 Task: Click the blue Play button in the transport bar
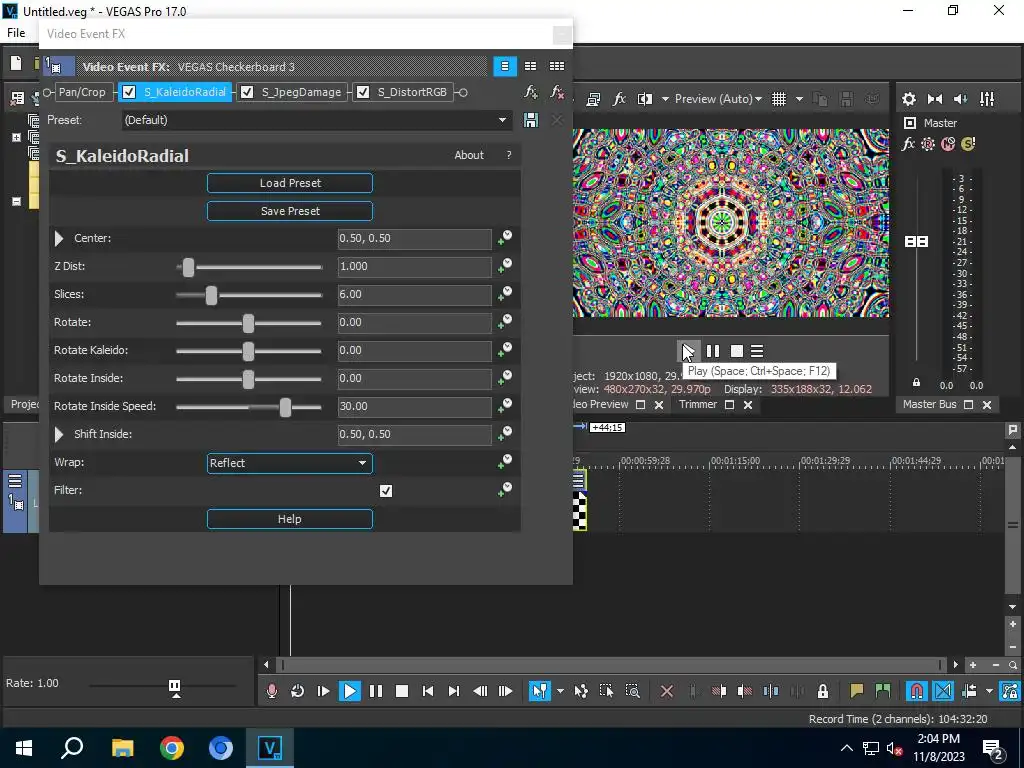point(349,691)
